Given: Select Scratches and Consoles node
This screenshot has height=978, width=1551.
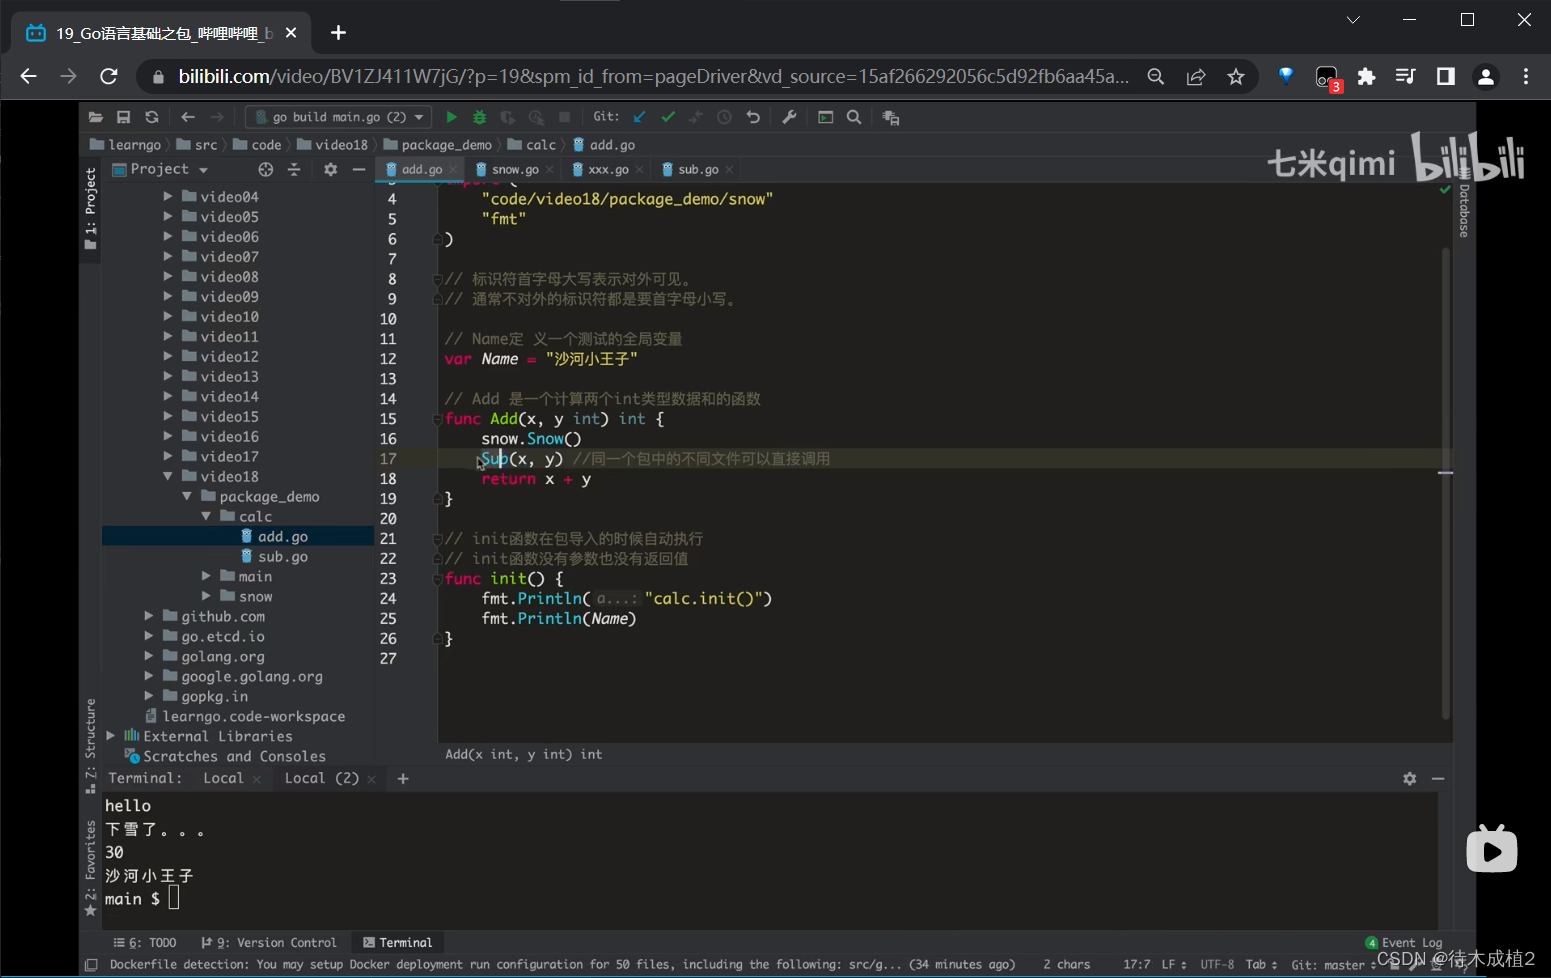Looking at the screenshot, I should 225,756.
